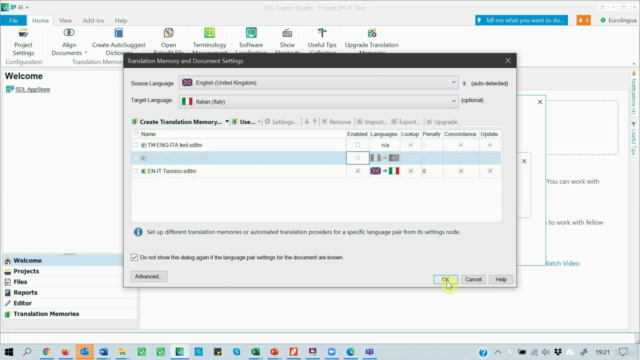
Task: Open Microsoft Teams from the taskbar
Action: pyautogui.click(x=369, y=351)
